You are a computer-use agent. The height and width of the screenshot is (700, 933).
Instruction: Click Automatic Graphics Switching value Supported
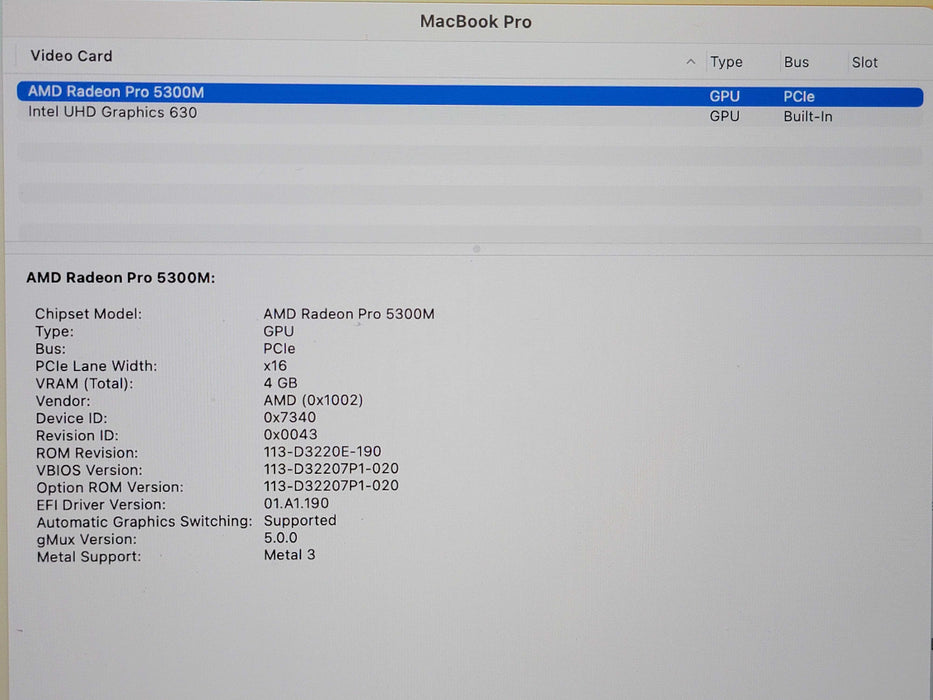click(300, 520)
